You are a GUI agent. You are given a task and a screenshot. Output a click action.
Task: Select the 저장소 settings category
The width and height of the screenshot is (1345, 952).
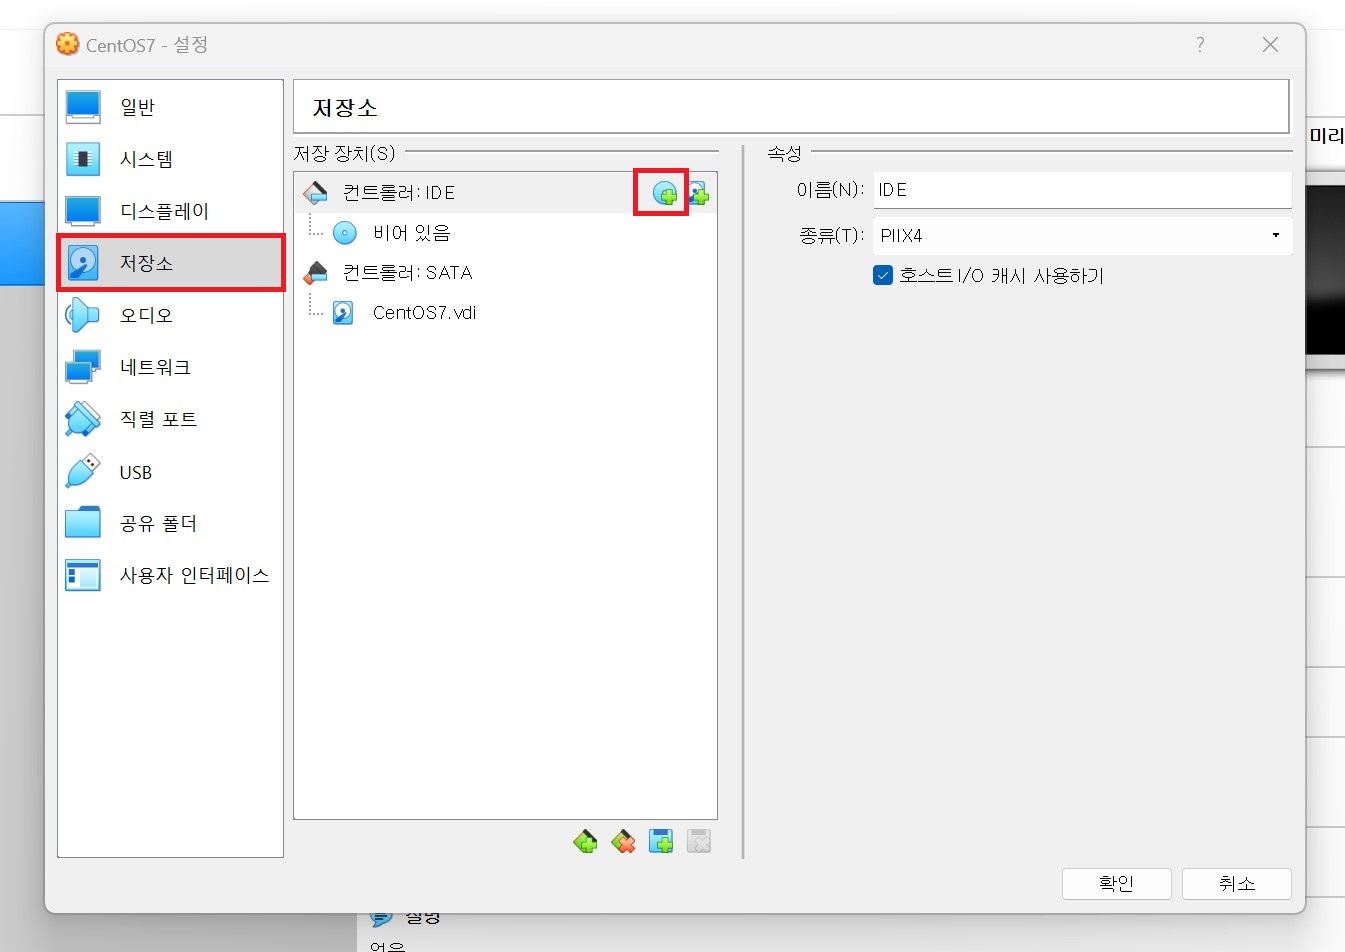coord(170,263)
